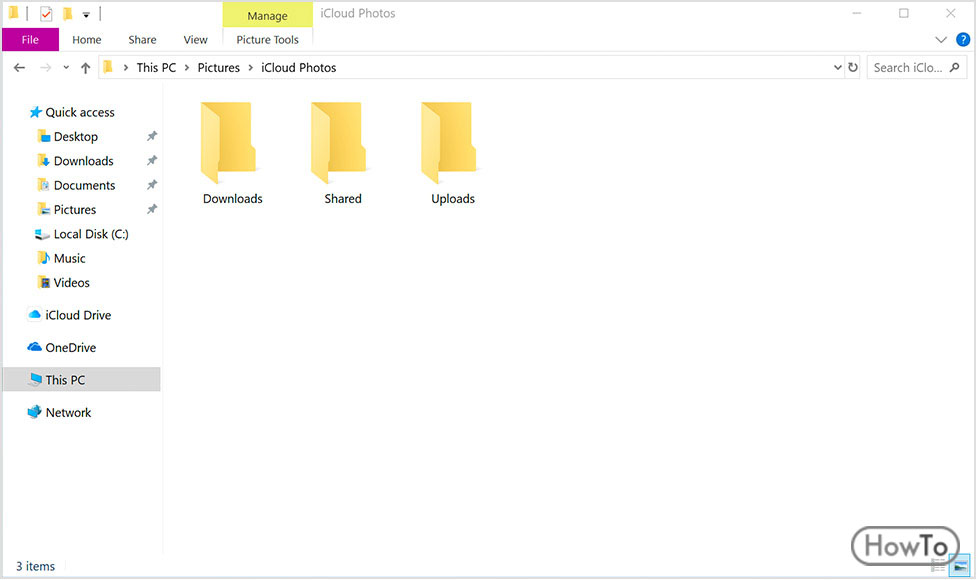Select the Manage contextual tab
Viewport: 976px width, 580px height.
tap(267, 16)
